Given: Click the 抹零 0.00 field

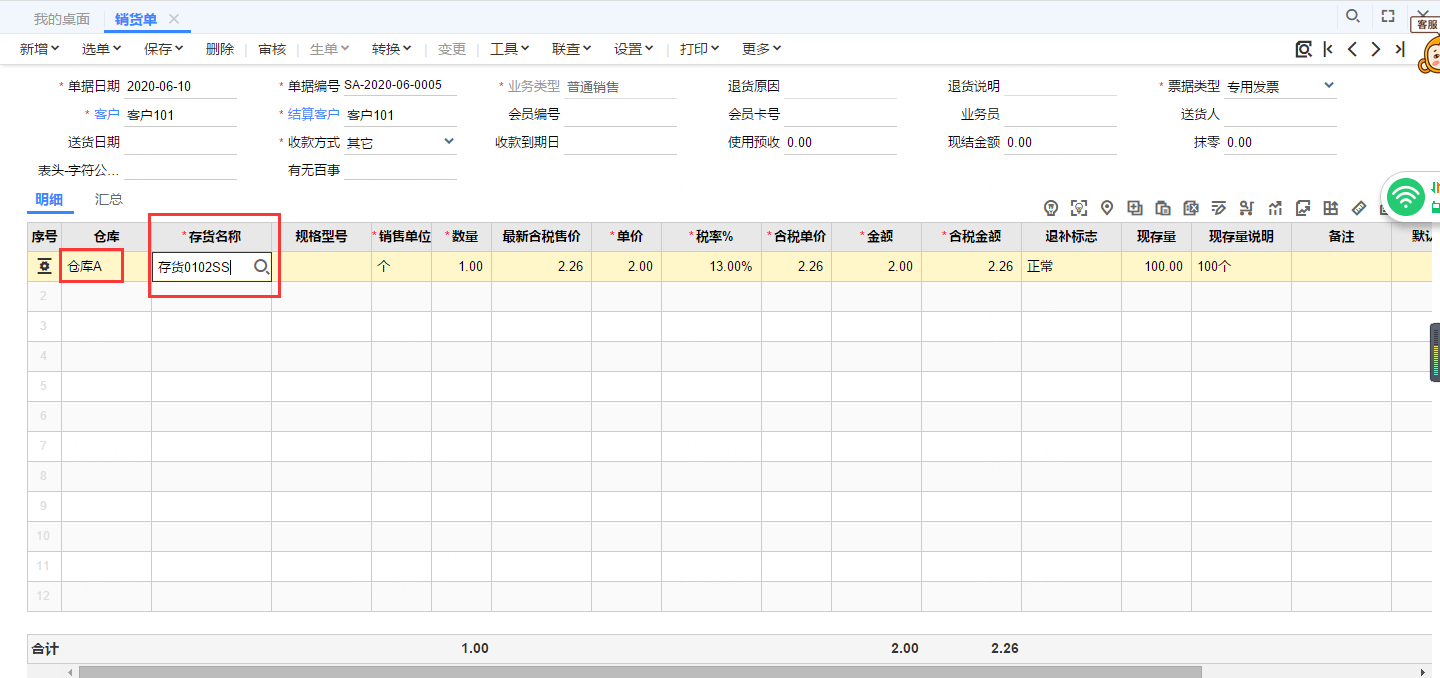Looking at the screenshot, I should coord(1280,143).
